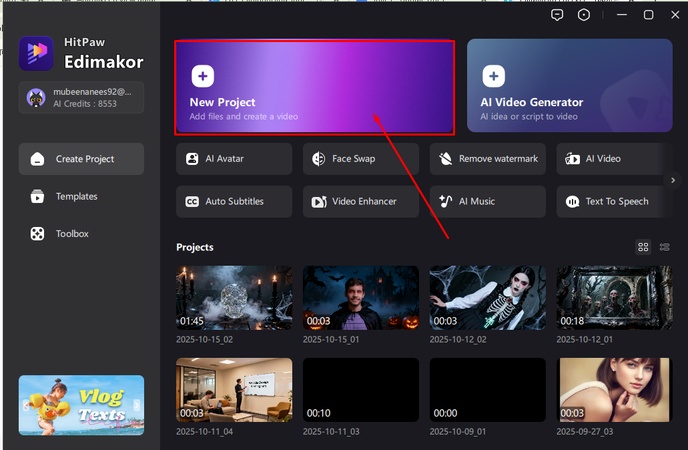688x450 pixels.
Task: Click the AI Avatar tool icon
Action: pos(192,159)
